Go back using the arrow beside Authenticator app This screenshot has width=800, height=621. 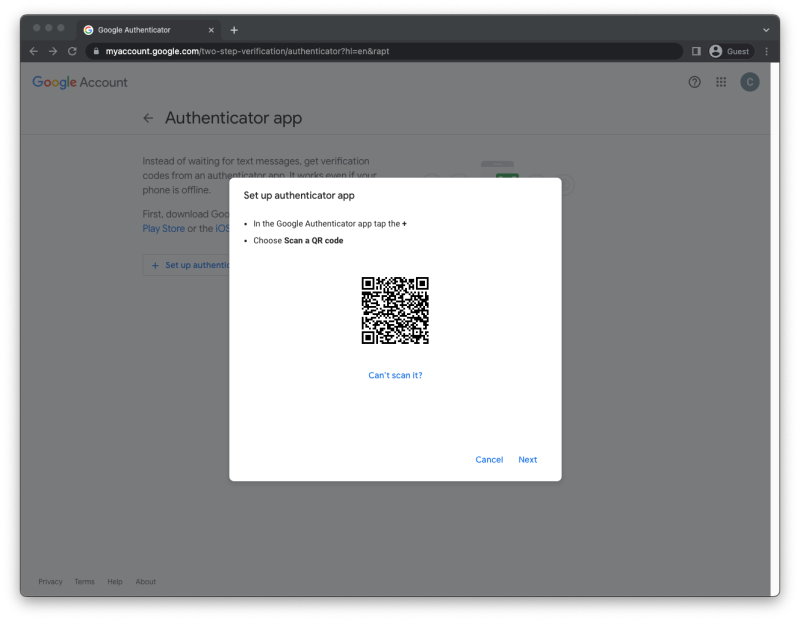tap(148, 118)
